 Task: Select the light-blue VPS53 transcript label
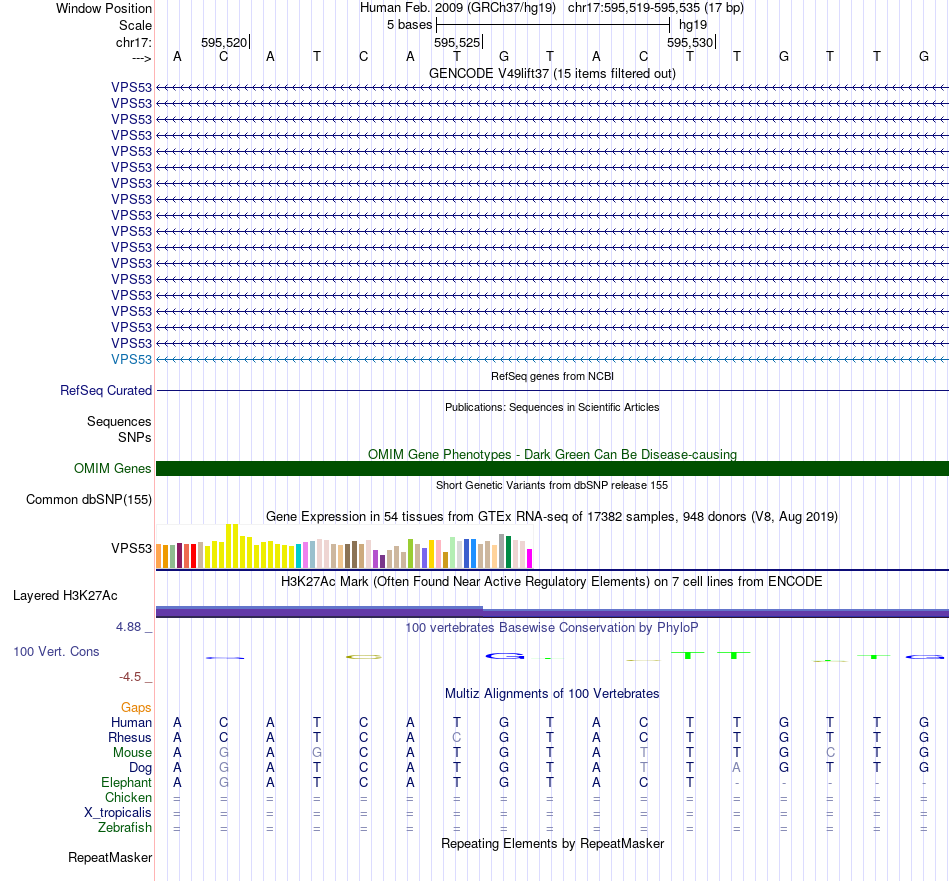click(131, 359)
